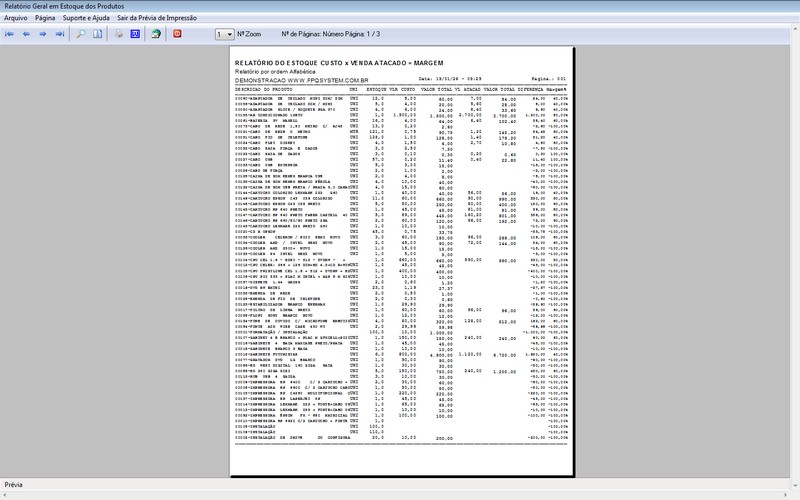Click the previous page arrow
The height and width of the screenshot is (500, 800).
[x=27, y=33]
